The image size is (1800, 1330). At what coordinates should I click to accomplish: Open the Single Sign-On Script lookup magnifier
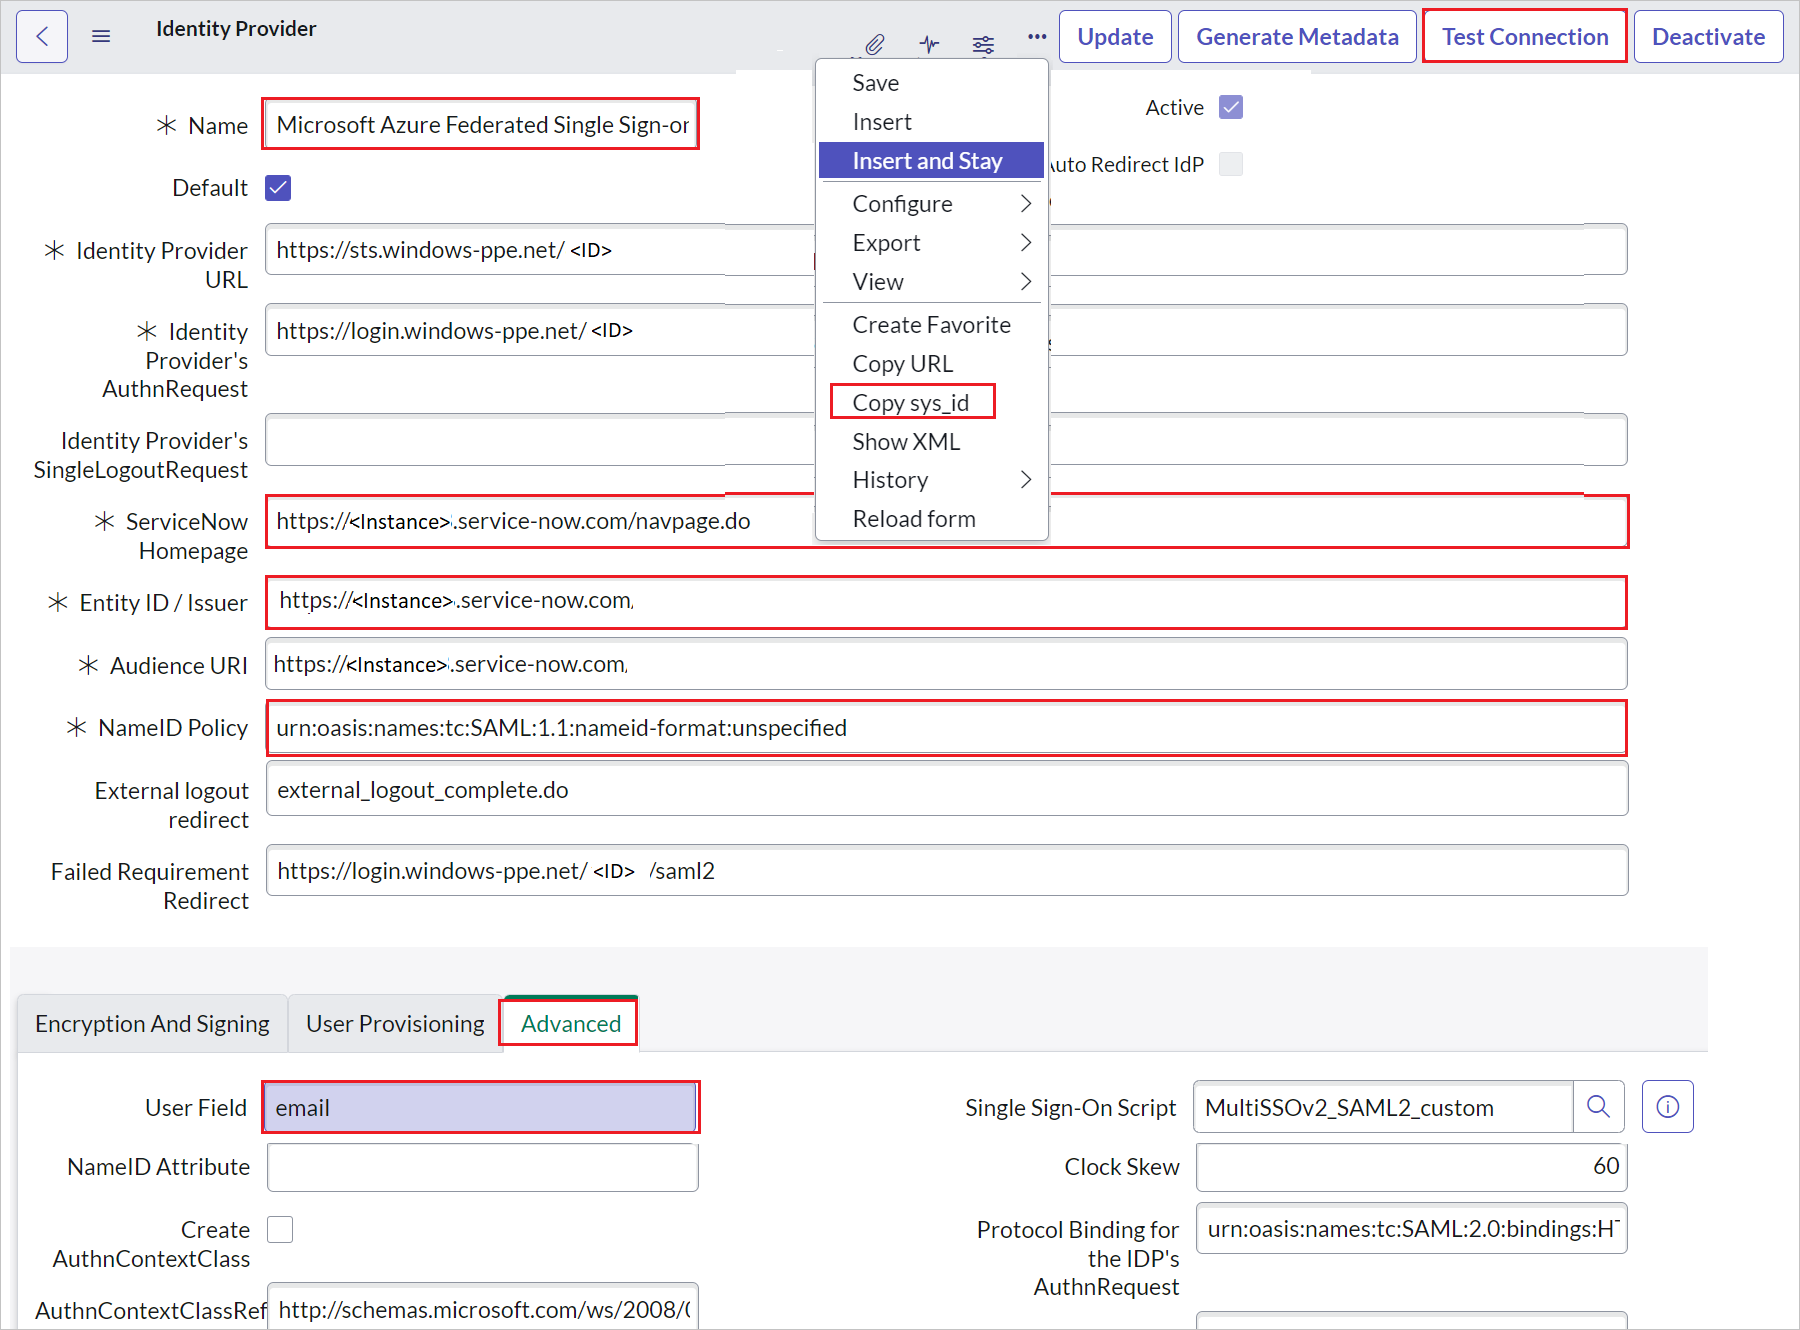(x=1598, y=1107)
